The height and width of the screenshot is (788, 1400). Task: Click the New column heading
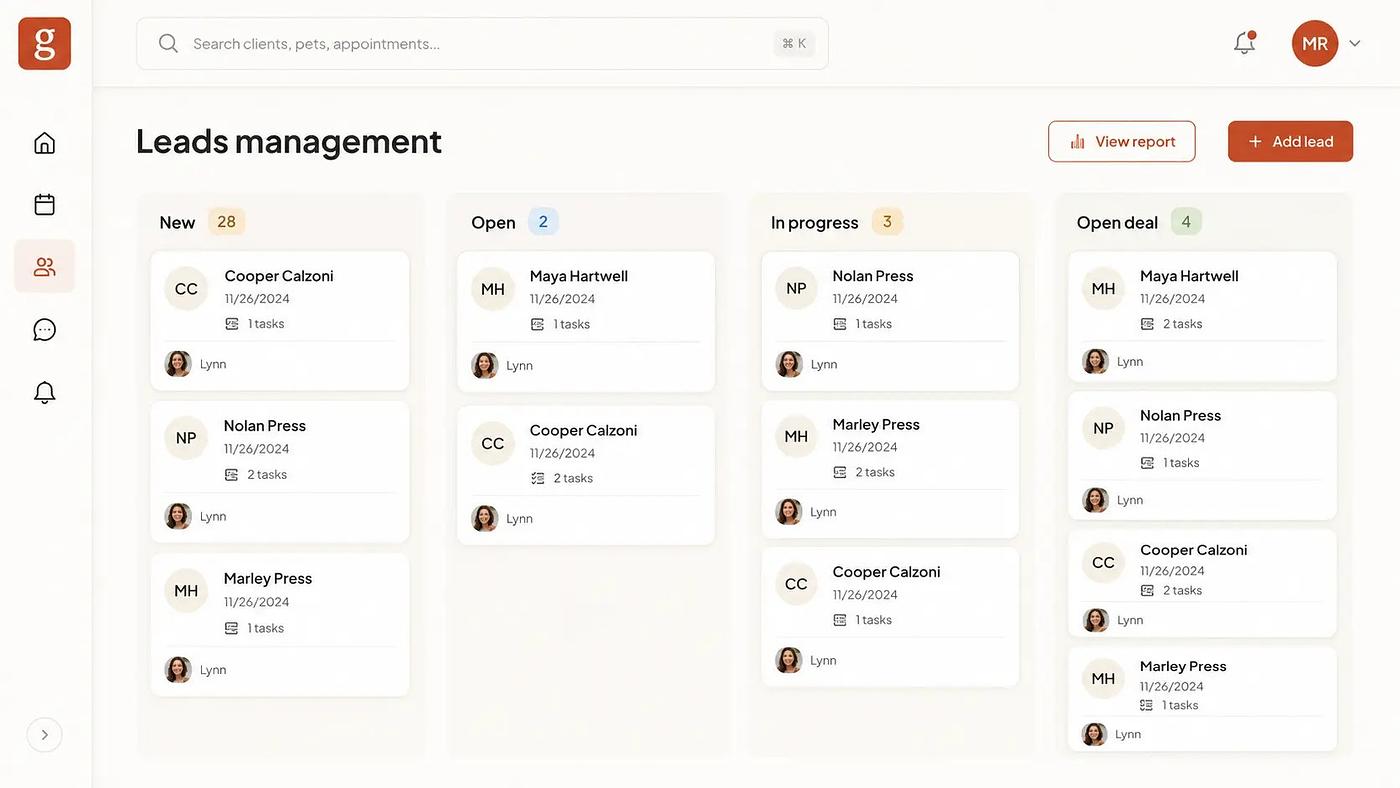[177, 222]
